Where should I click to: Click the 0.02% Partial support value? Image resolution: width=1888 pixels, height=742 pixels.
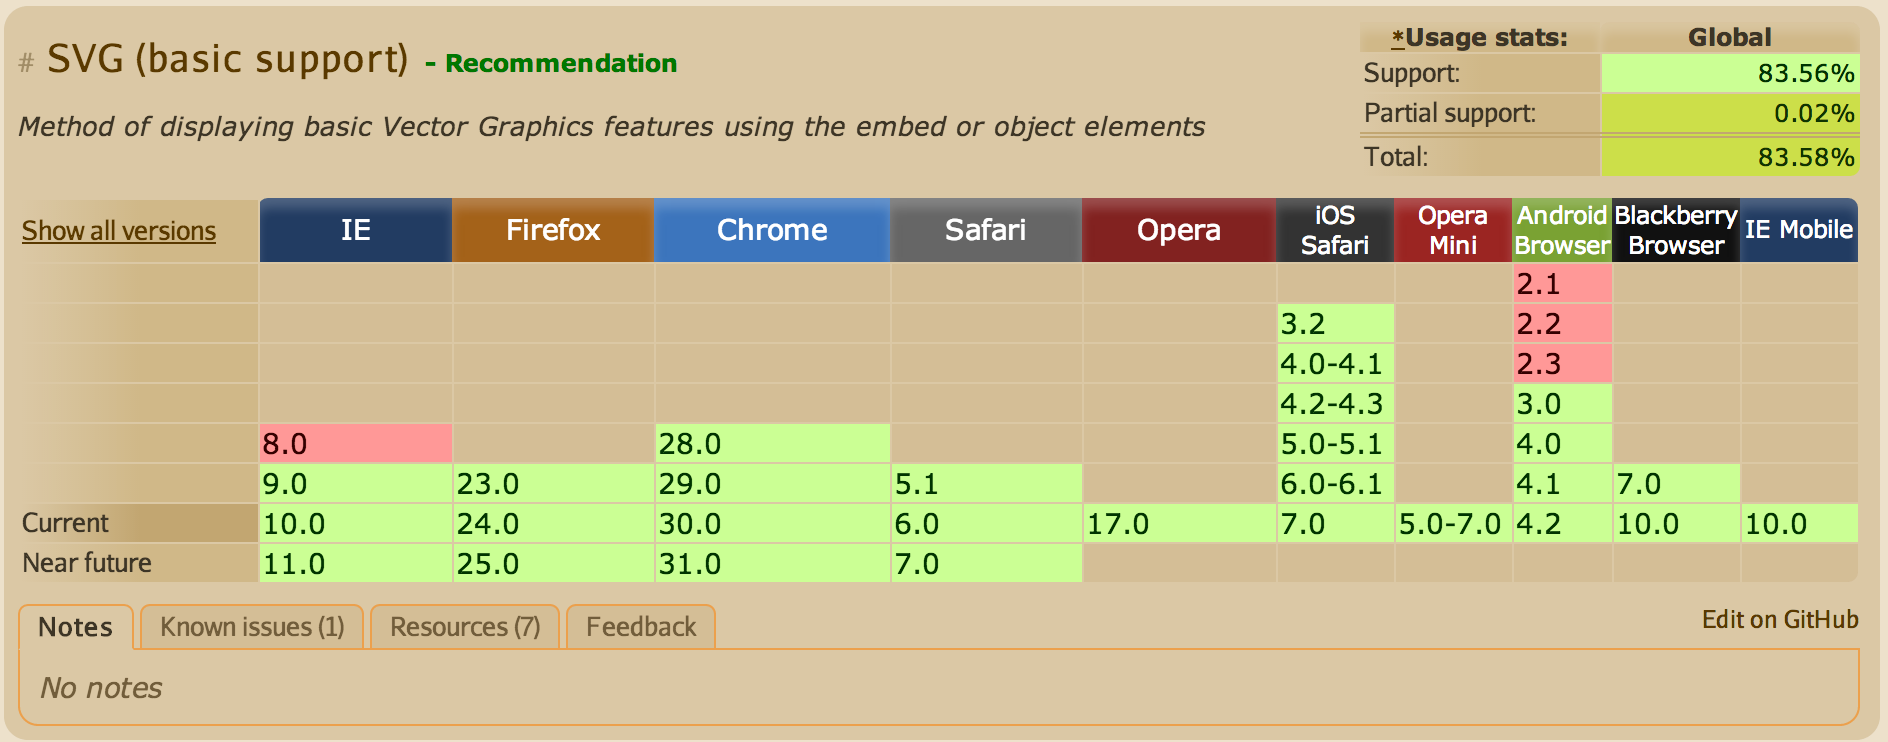(x=1730, y=113)
